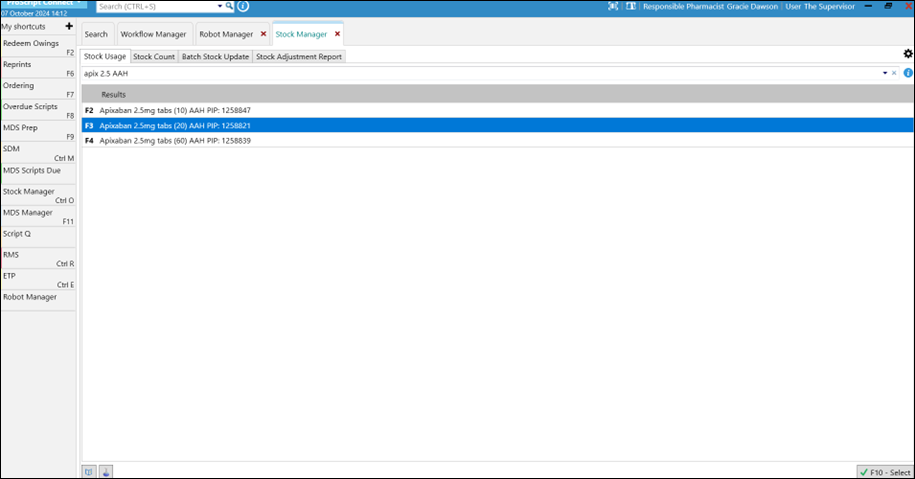This screenshot has height=479, width=915.
Task: Open the Ordering shortcut
Action: (38, 89)
